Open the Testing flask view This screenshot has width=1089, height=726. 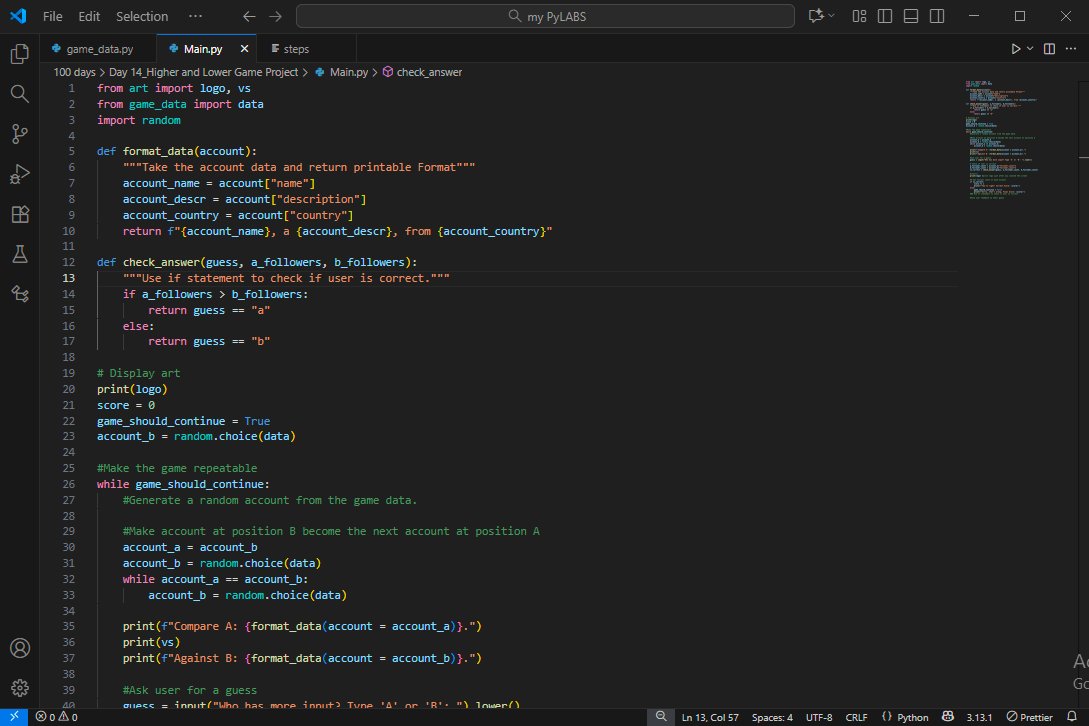[19, 254]
